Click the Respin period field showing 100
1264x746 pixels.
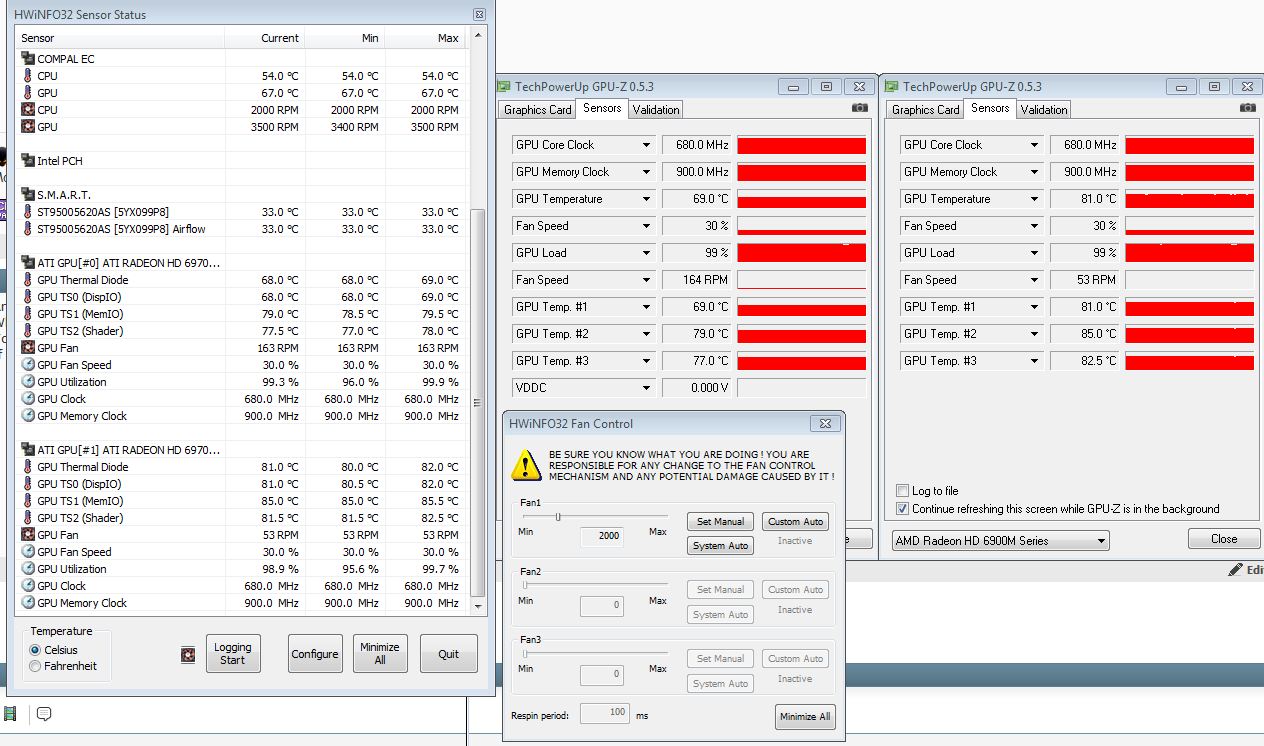(x=604, y=713)
